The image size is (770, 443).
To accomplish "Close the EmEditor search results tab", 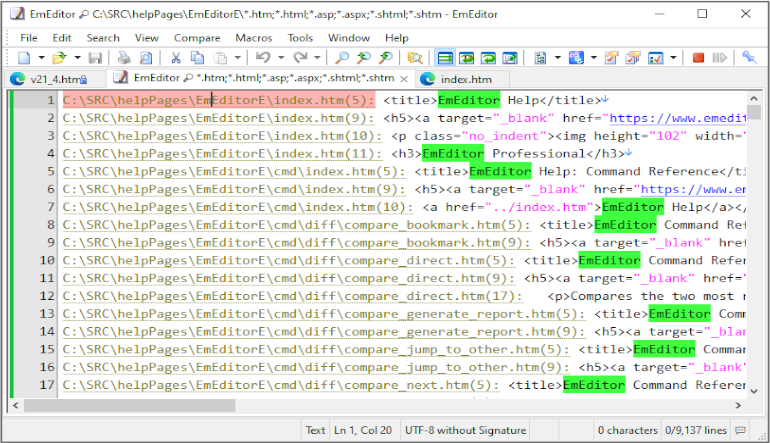I will pos(404,79).
